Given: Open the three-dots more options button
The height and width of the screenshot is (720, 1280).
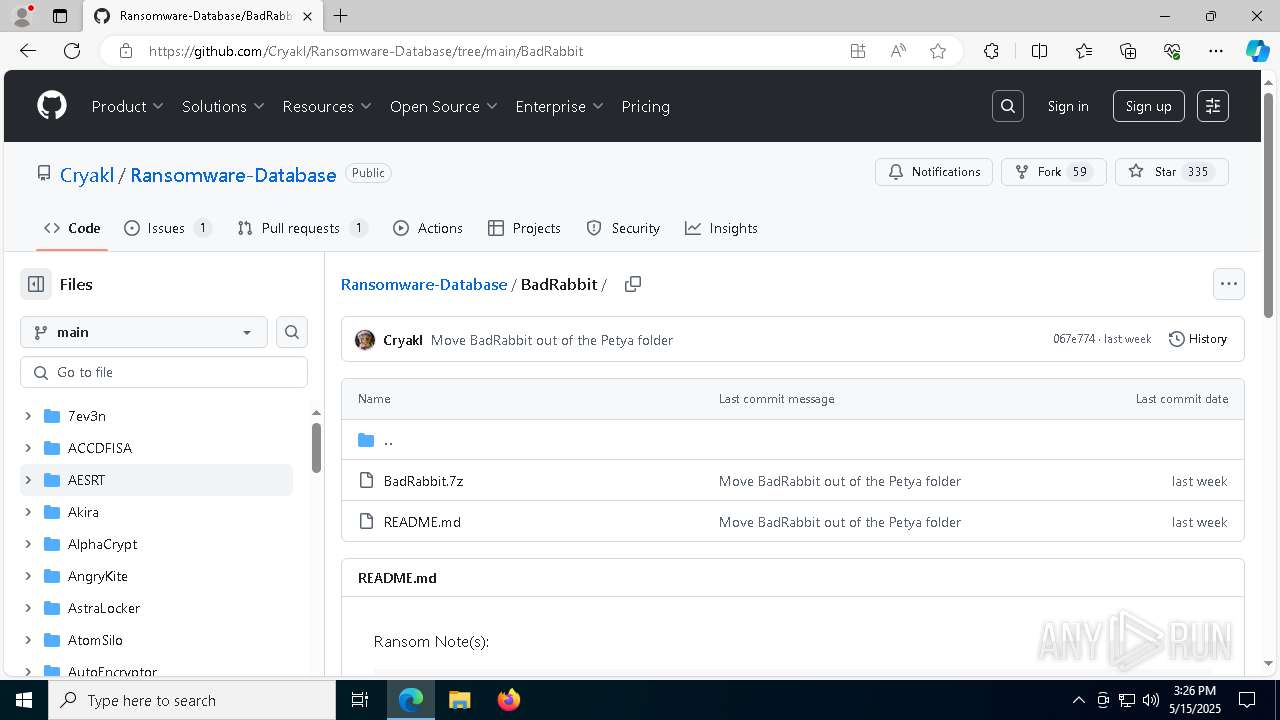Looking at the screenshot, I should coord(1229,284).
